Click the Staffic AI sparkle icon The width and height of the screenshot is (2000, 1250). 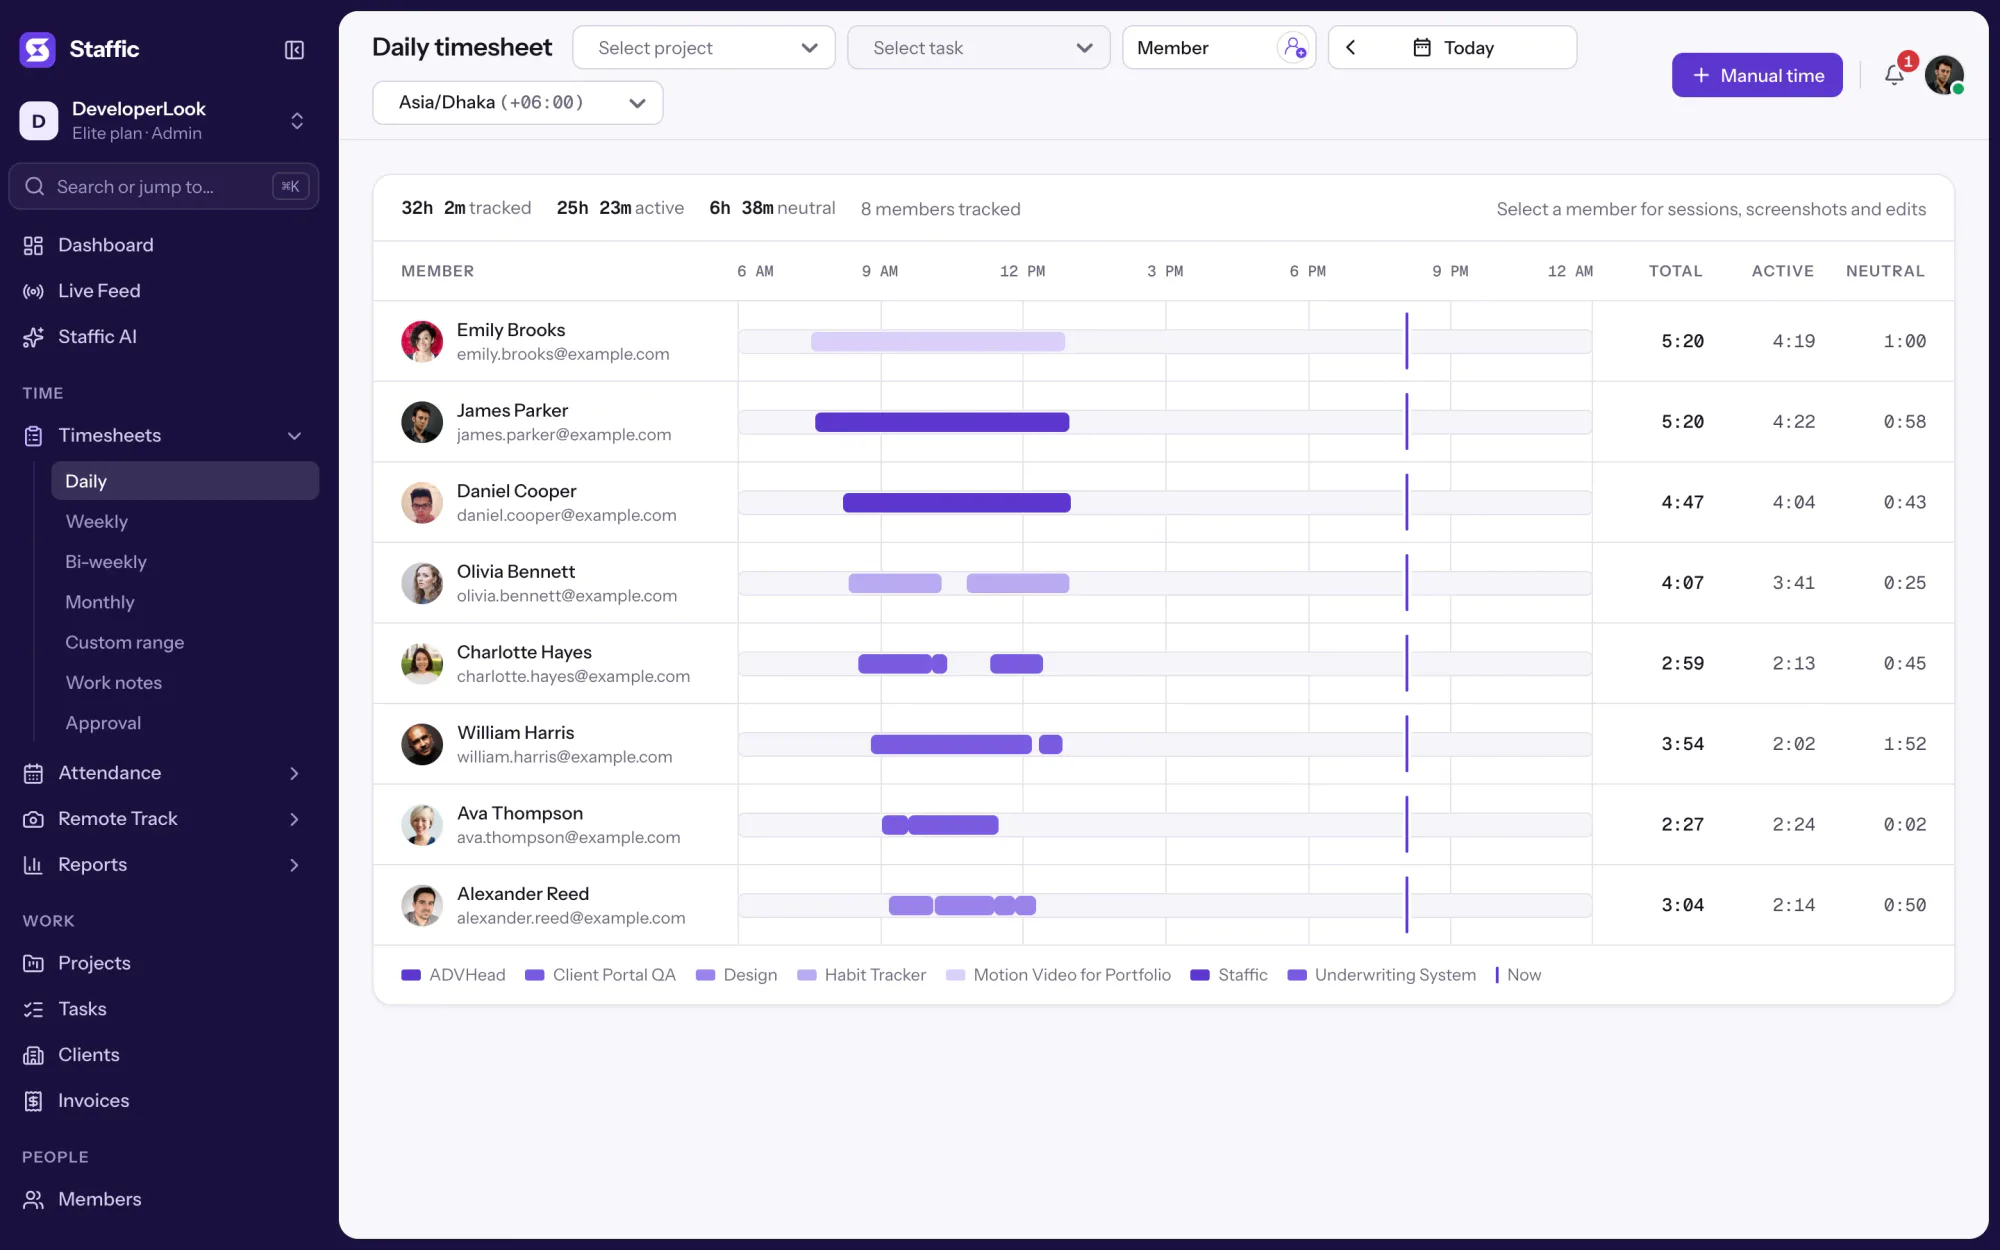(33, 337)
